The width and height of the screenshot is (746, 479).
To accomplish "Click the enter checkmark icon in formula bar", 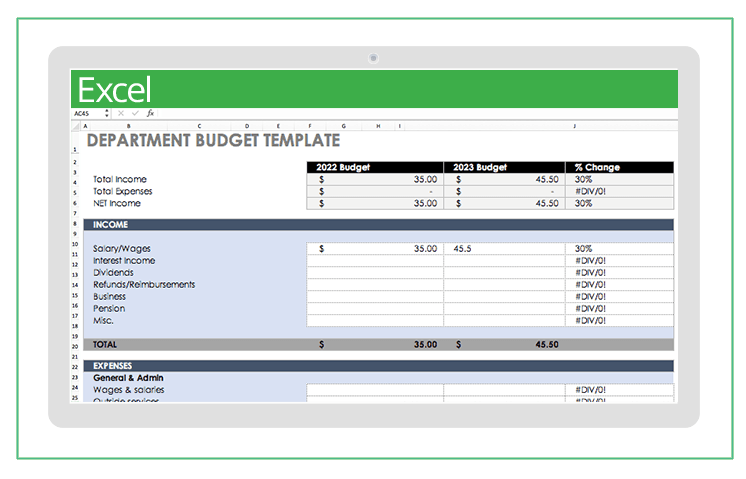I will click(x=136, y=114).
